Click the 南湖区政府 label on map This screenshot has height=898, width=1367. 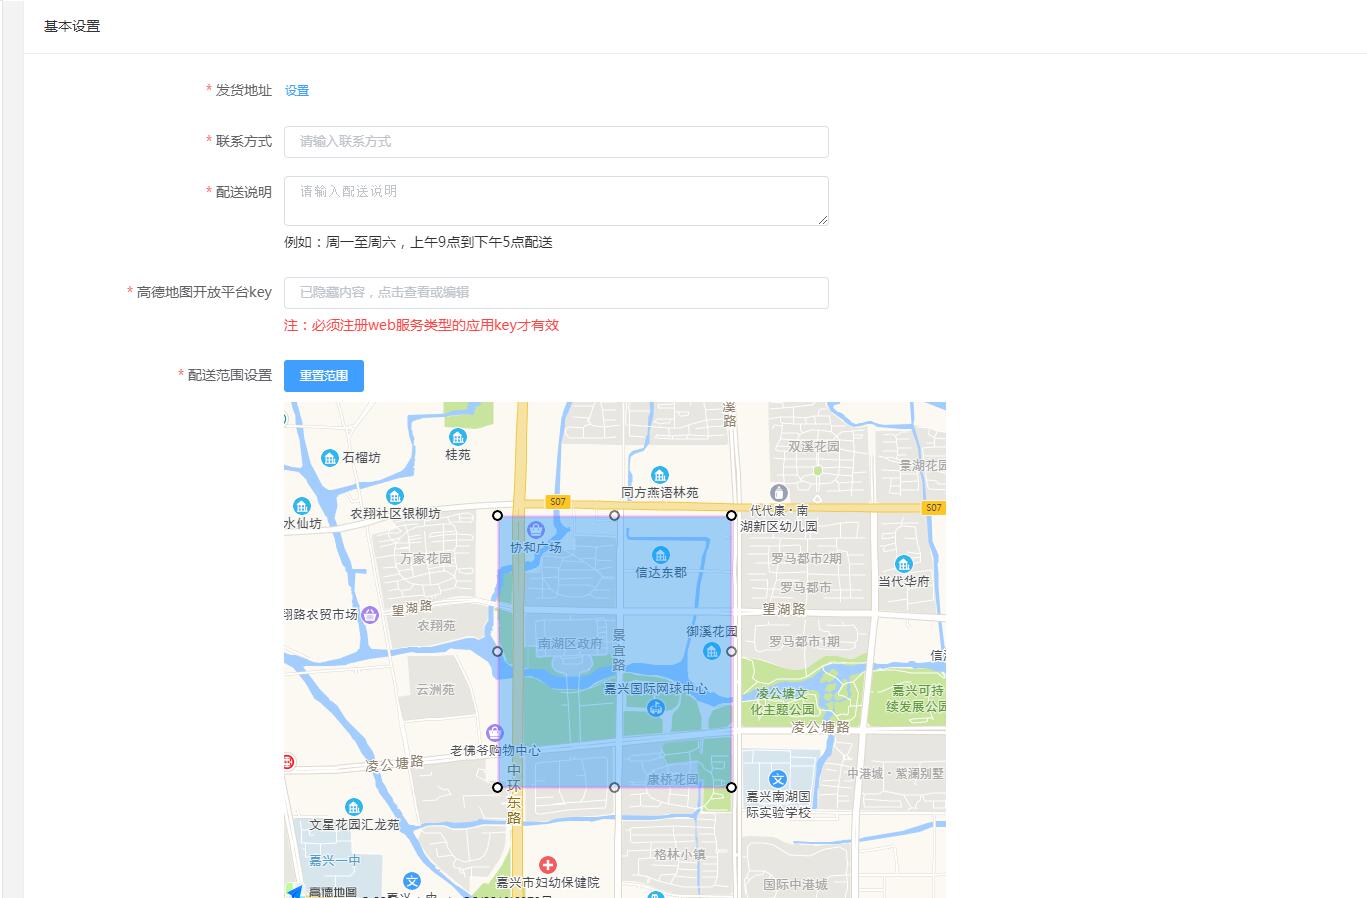tap(570, 644)
